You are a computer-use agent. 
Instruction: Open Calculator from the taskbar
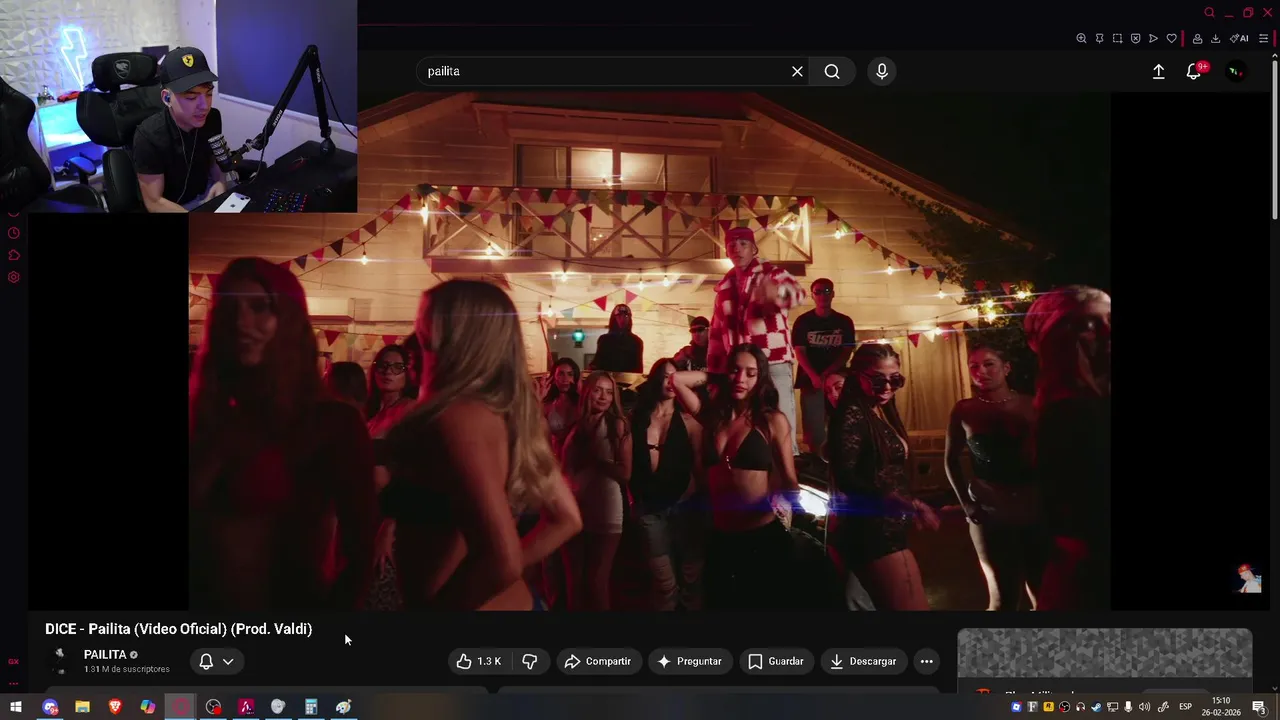pyautogui.click(x=311, y=707)
